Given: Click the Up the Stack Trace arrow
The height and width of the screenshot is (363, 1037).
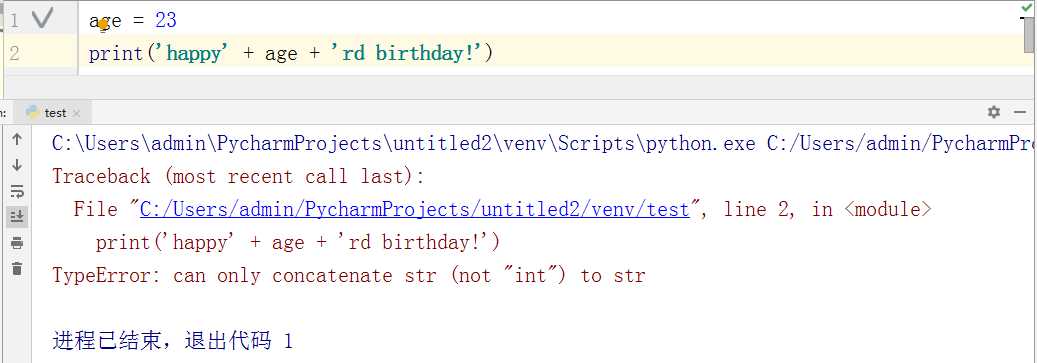Looking at the screenshot, I should (x=17, y=139).
